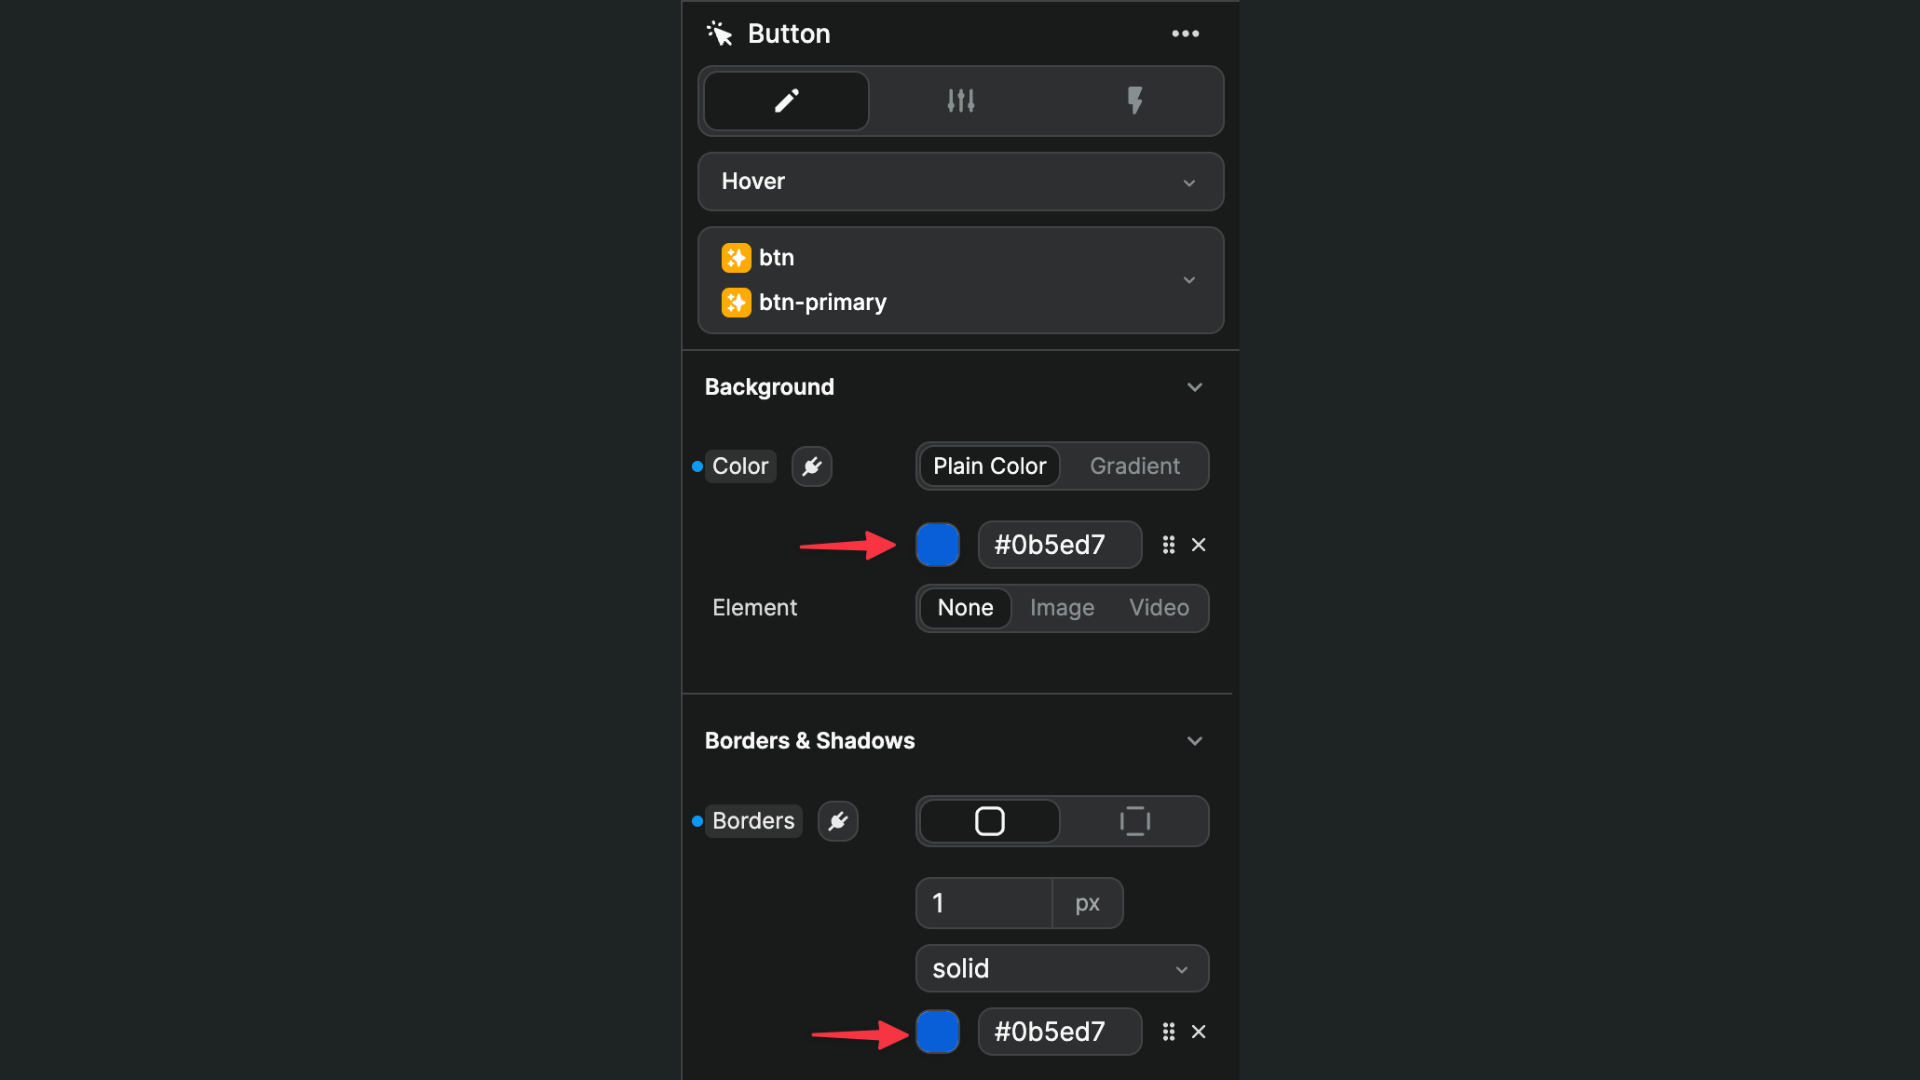Viewport: 1920px width, 1080px height.
Task: Remove the border color with X icon
Action: 1199,1032
